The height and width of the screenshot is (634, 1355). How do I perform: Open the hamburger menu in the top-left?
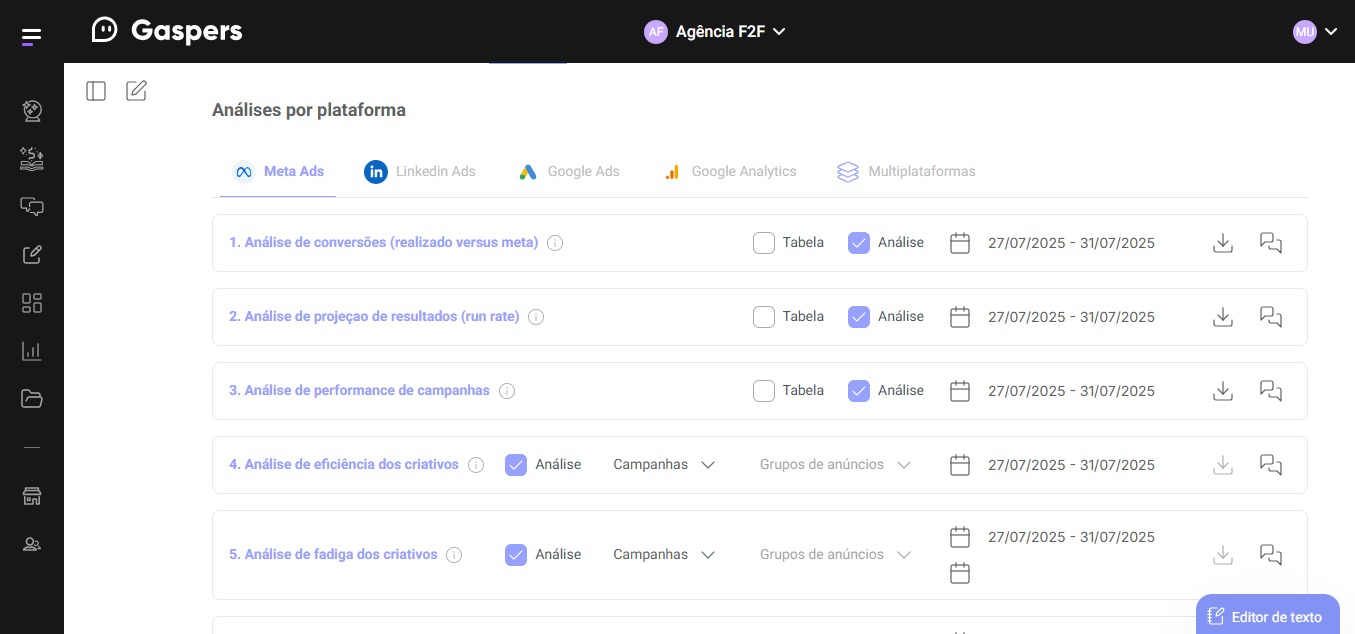pos(31,35)
